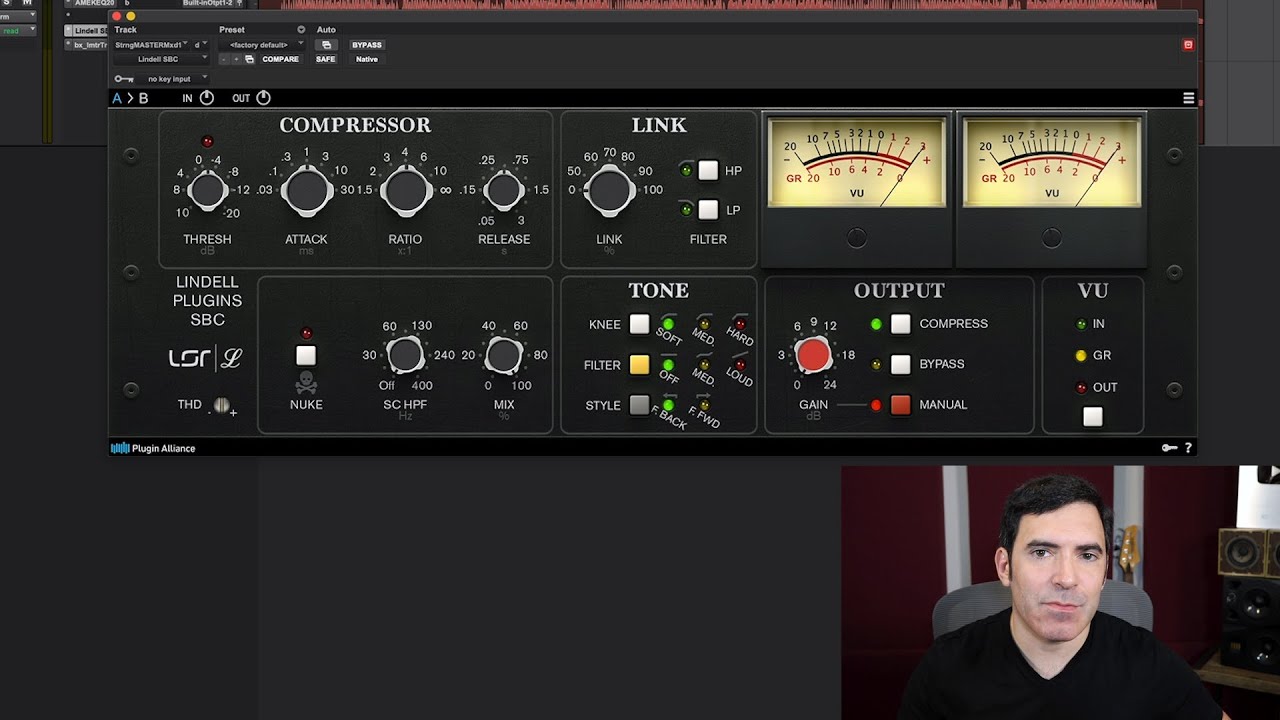Click the right VU meter calibration screw
1280x720 pixels.
tap(1051, 238)
